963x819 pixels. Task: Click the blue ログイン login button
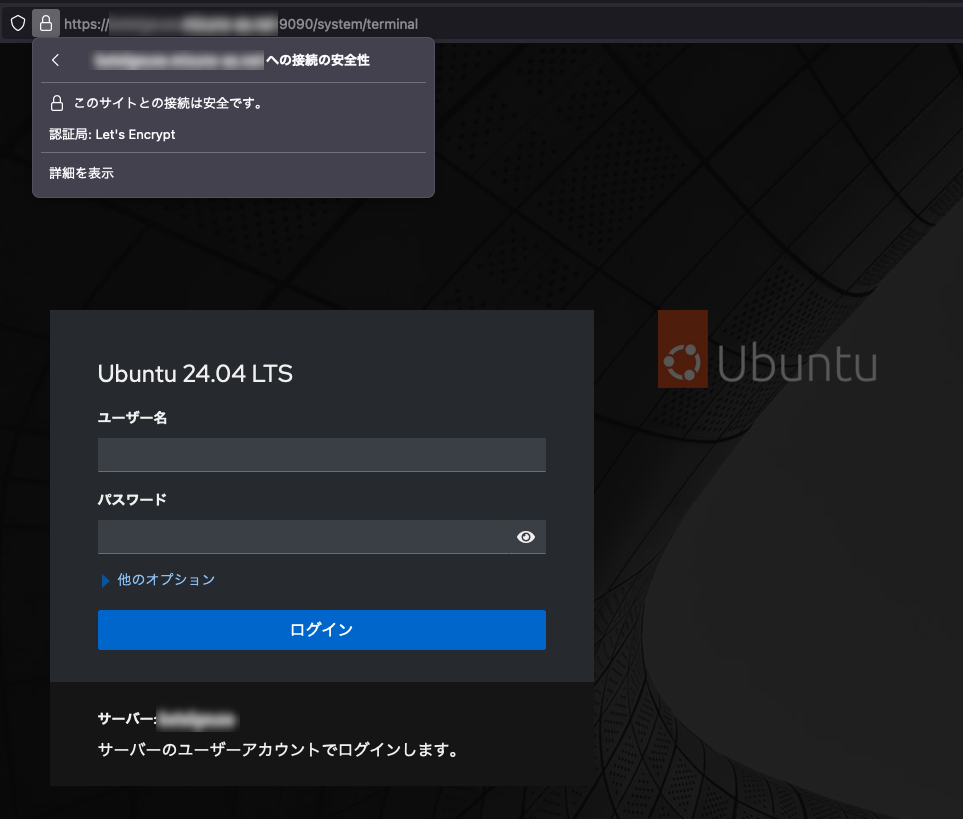coord(322,630)
